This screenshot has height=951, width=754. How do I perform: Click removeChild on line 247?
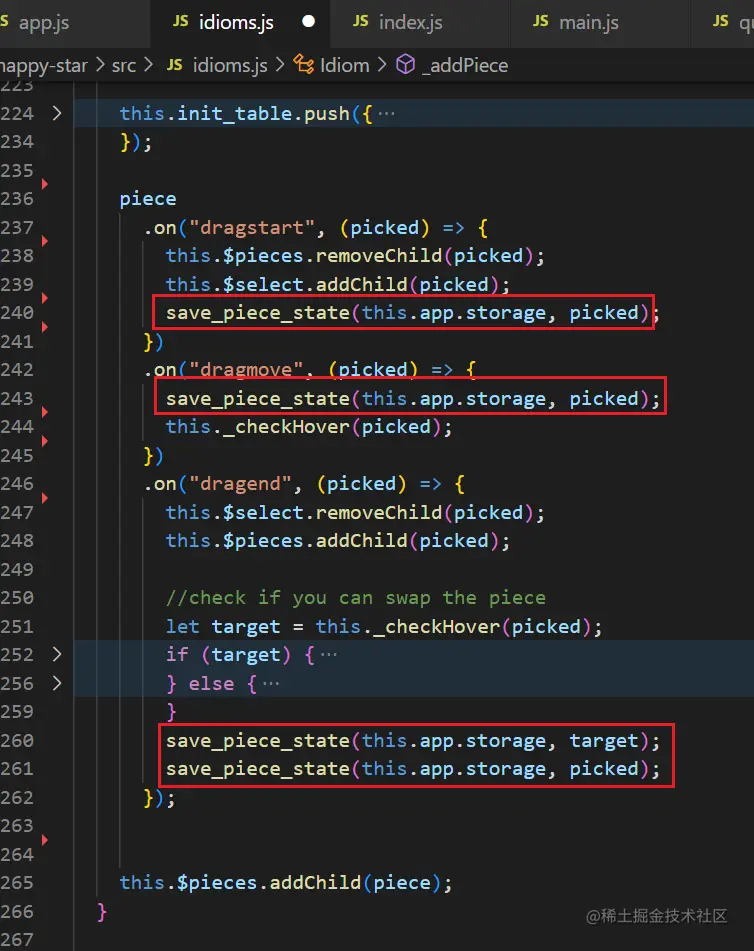(379, 512)
